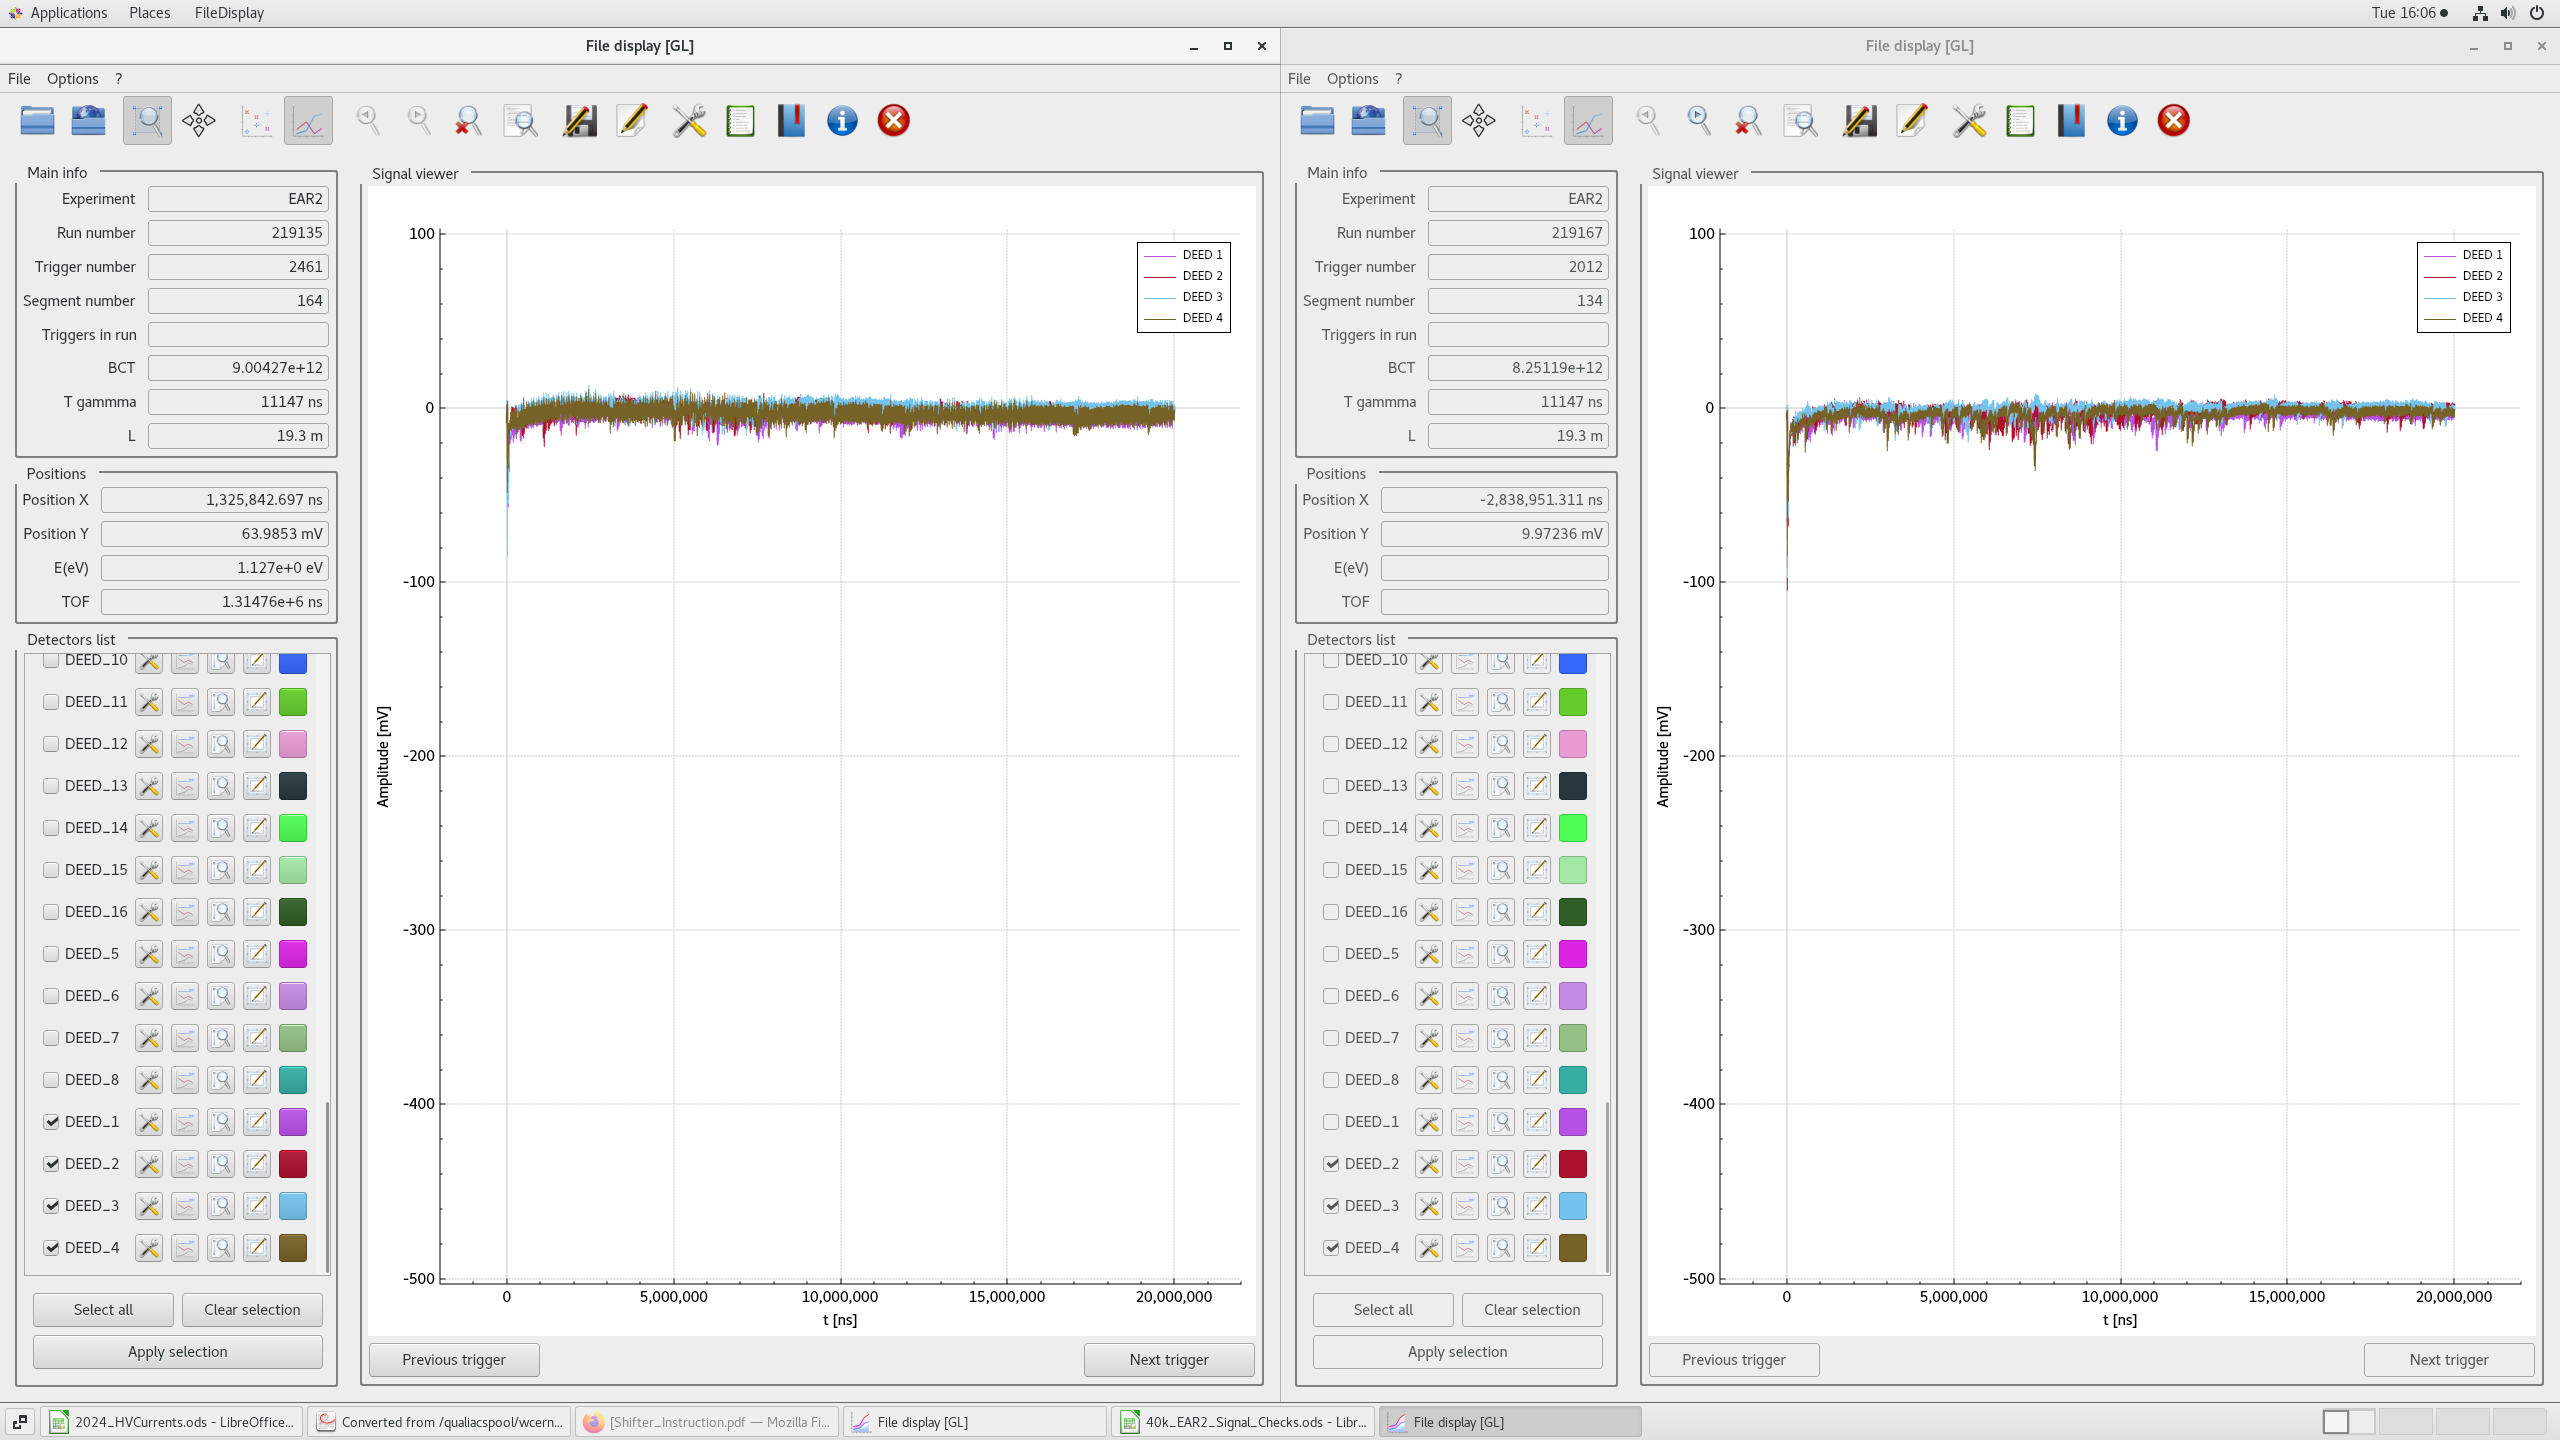Click blue info icon in right window
Screen dimensions: 2560x1440
2122,120
